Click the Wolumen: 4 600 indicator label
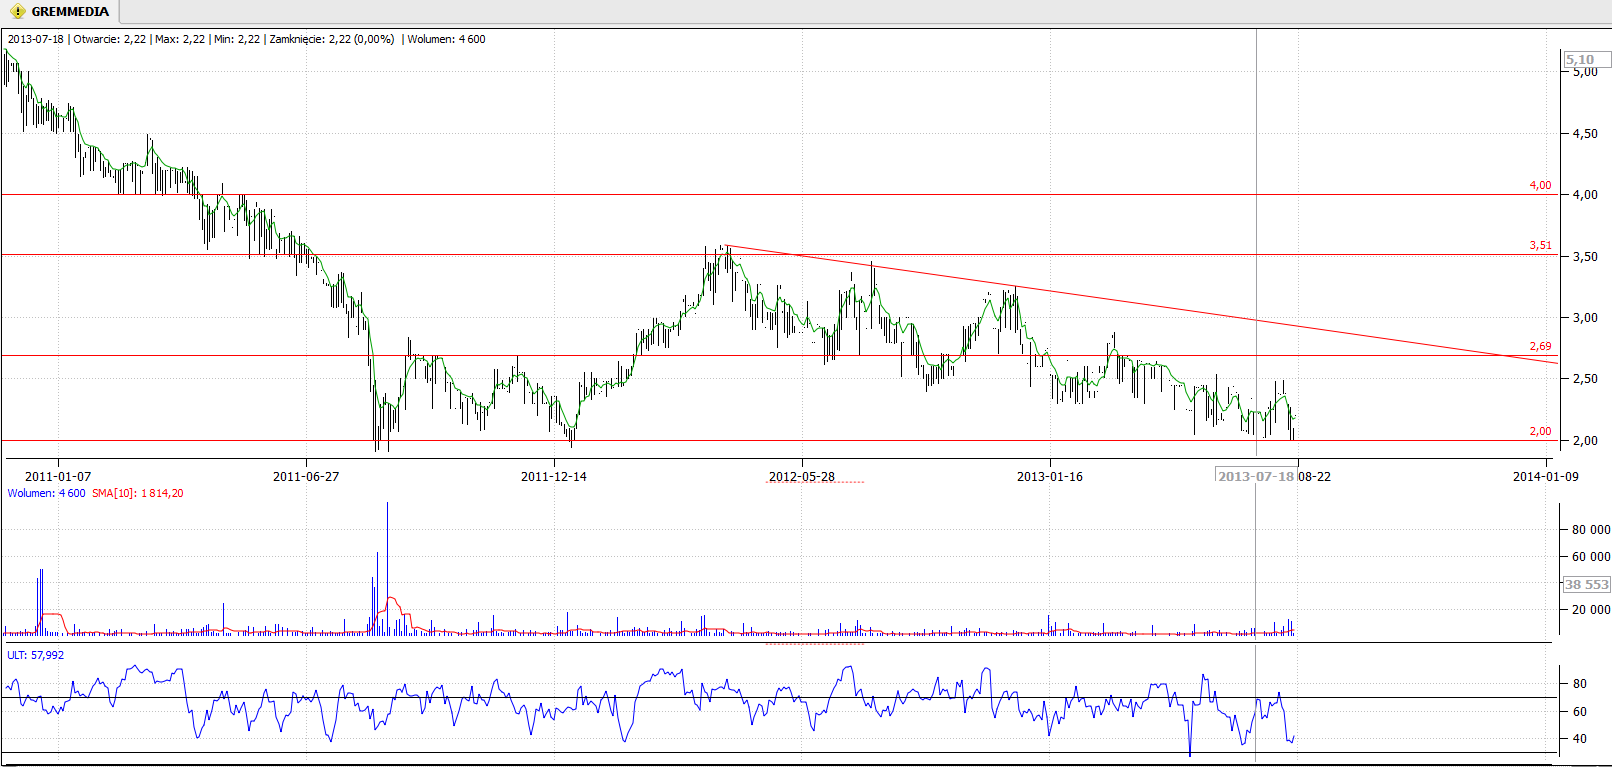 click(46, 493)
